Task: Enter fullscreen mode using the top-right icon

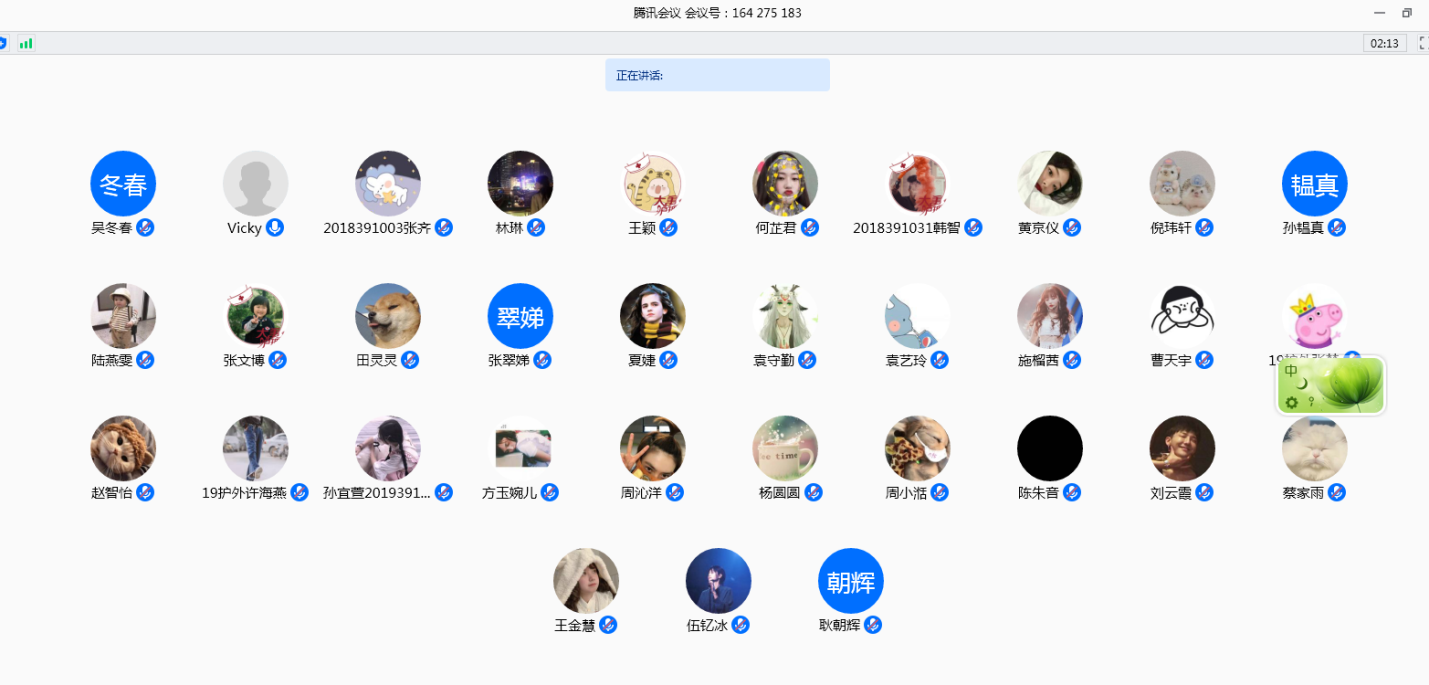Action: click(1423, 43)
